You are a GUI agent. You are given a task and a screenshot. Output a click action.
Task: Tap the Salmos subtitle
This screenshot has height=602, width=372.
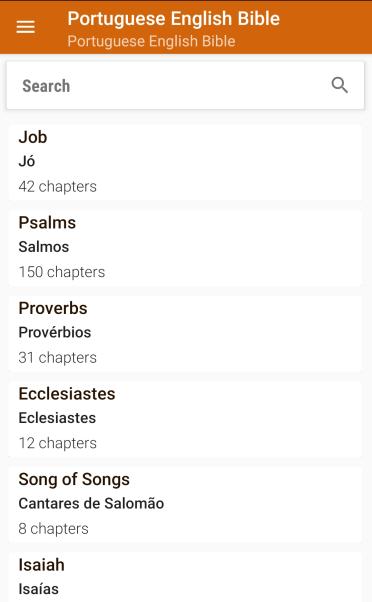click(44, 247)
